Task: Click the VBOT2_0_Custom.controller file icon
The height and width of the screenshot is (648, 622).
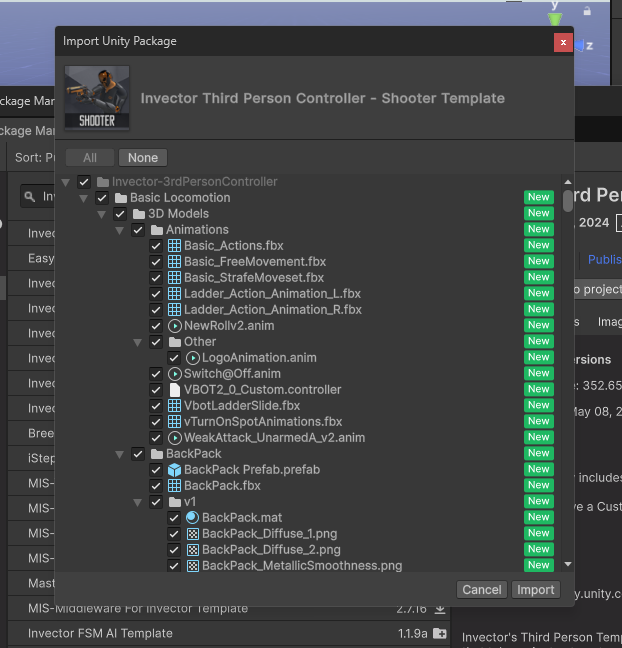Action: (x=174, y=390)
